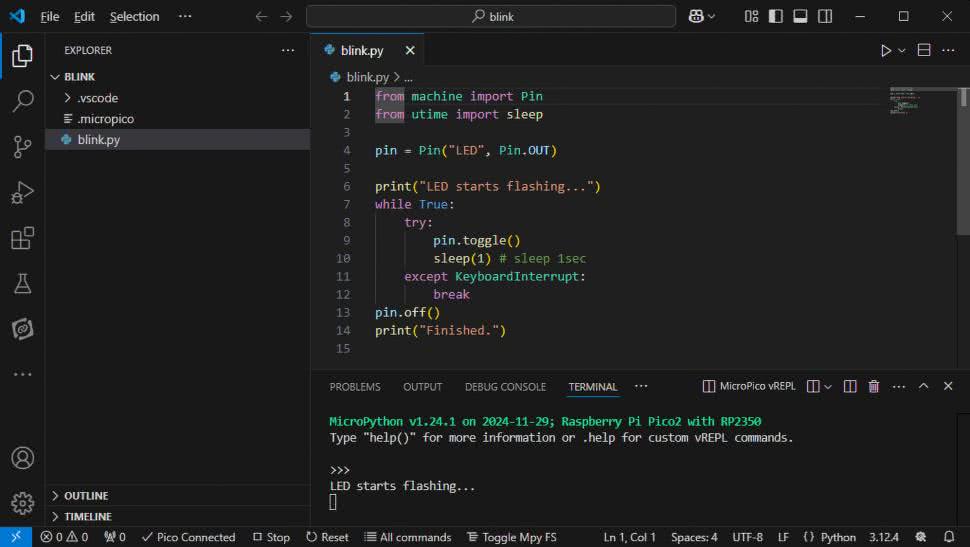This screenshot has height=547, width=970.
Task: Switch to the PROBLEMS panel tab
Action: pyautogui.click(x=355, y=387)
